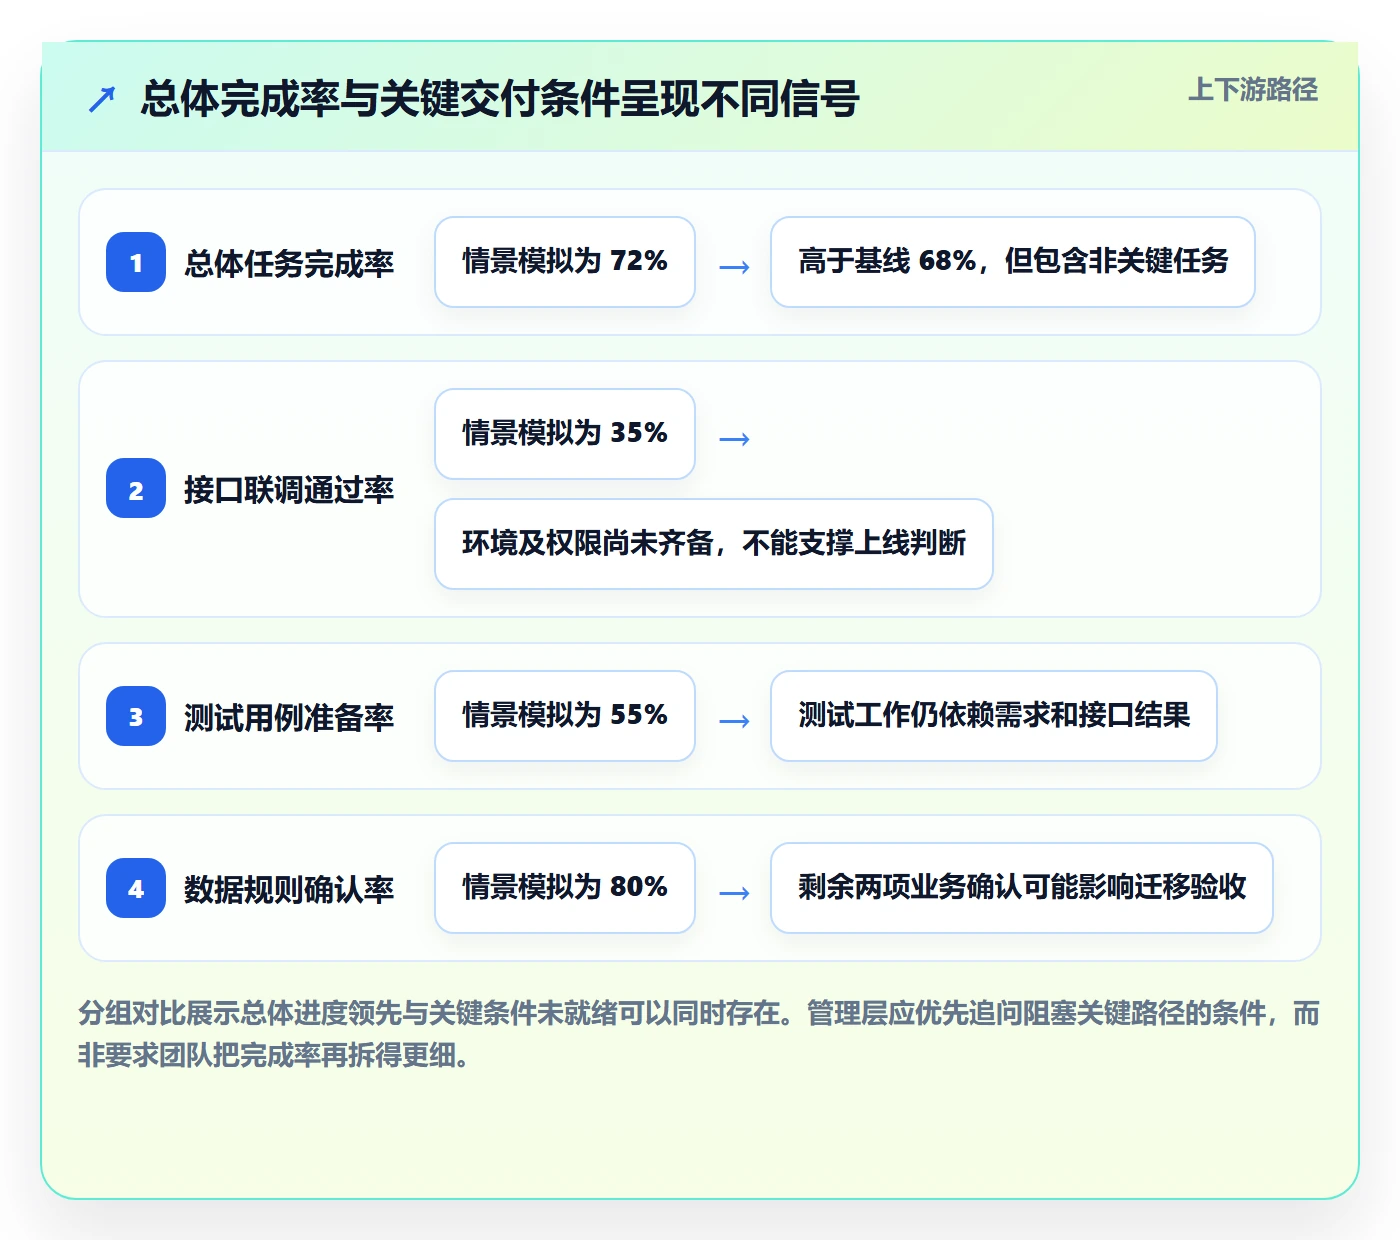Select the 数据规则确认率 label
The width and height of the screenshot is (1400, 1240).
[x=289, y=889]
